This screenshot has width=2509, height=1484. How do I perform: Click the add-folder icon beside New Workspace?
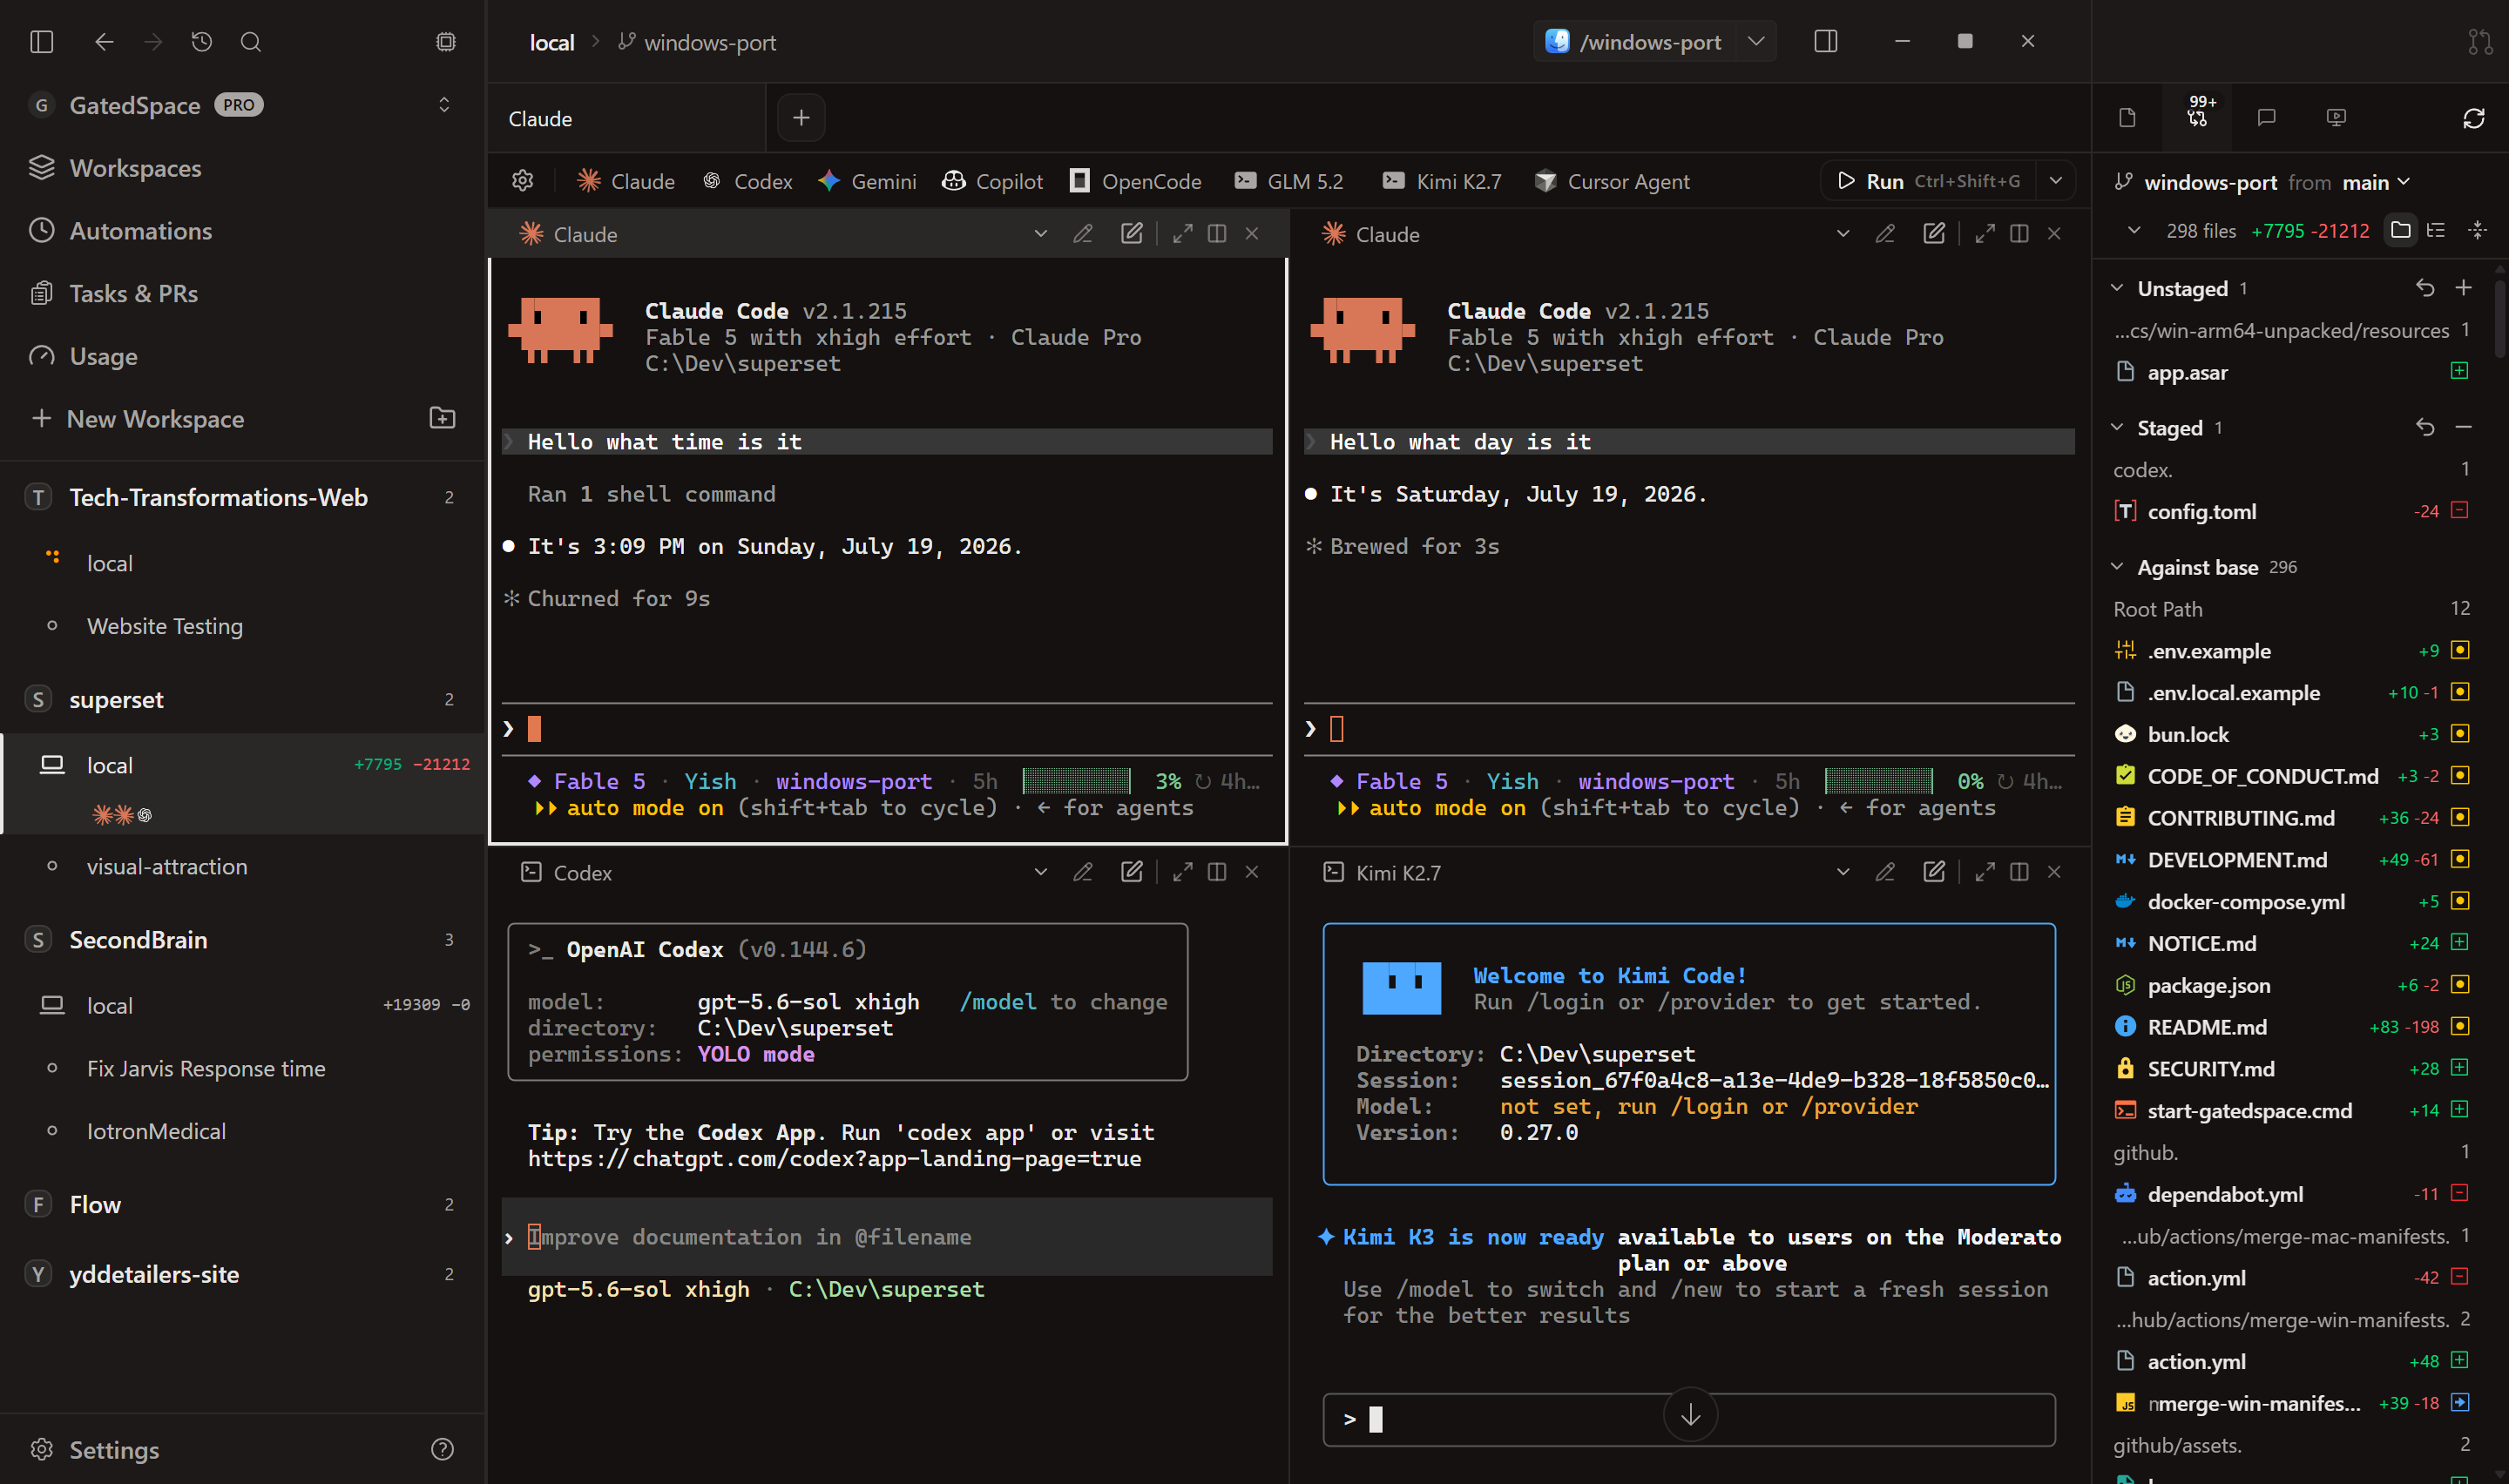[x=442, y=418]
